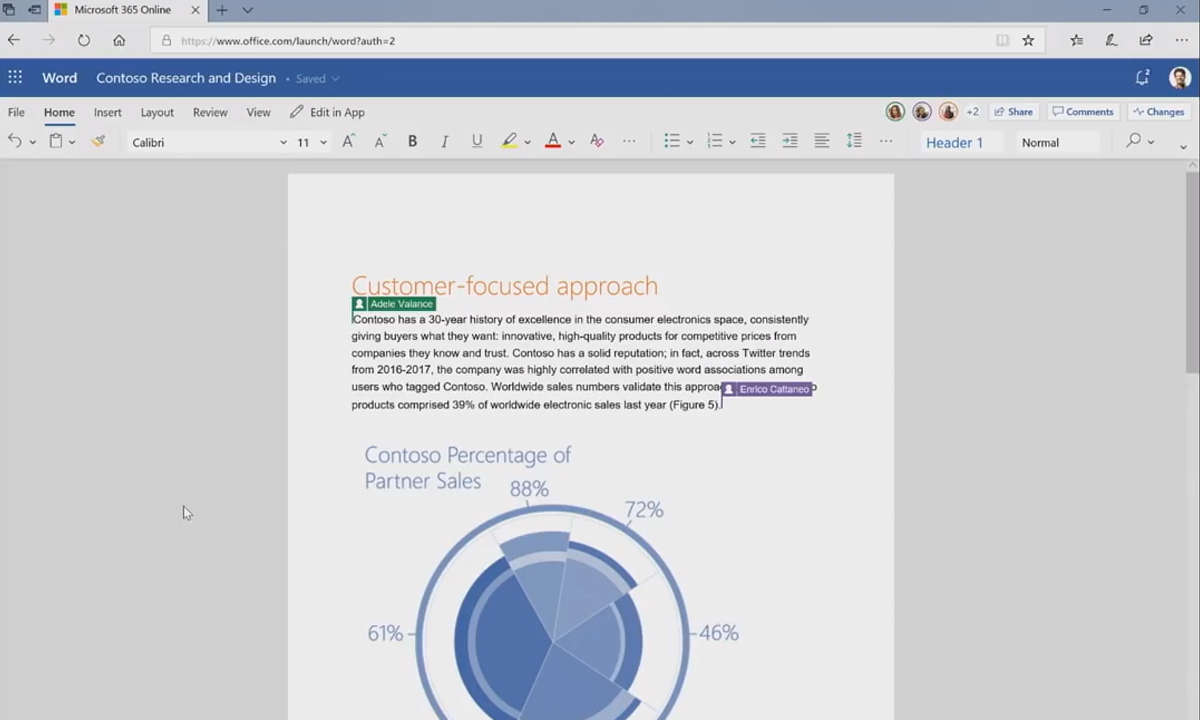Viewport: 1200px width, 720px height.
Task: Toggle Underline formatting
Action: (477, 142)
